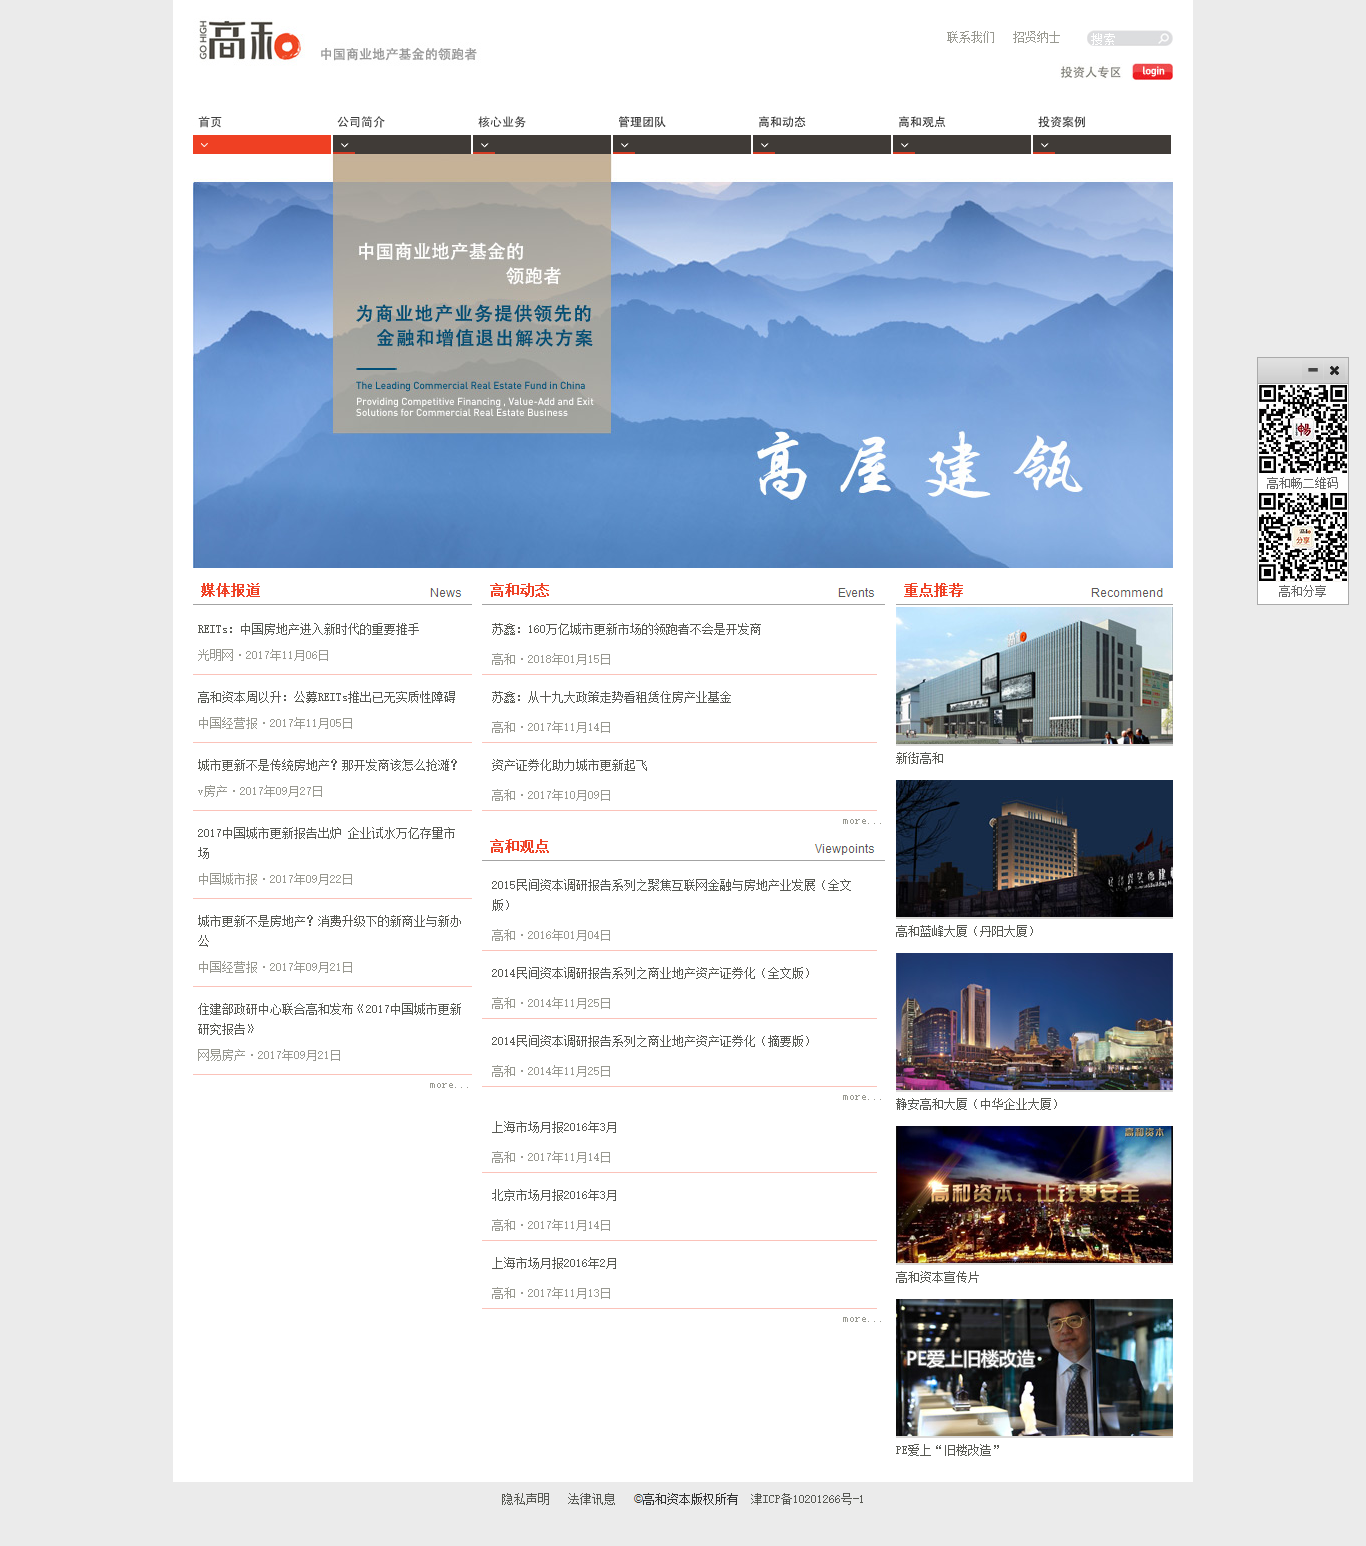Viewport: 1366px width, 1546px height.
Task: Open the 高和蓝峰大厦 night thumbnail
Action: [x=1034, y=849]
